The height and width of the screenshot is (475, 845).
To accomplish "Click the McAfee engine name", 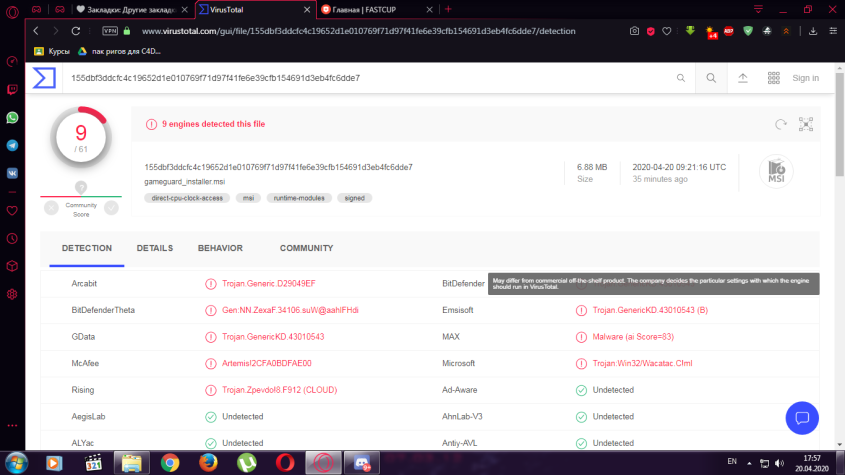I will point(85,363).
